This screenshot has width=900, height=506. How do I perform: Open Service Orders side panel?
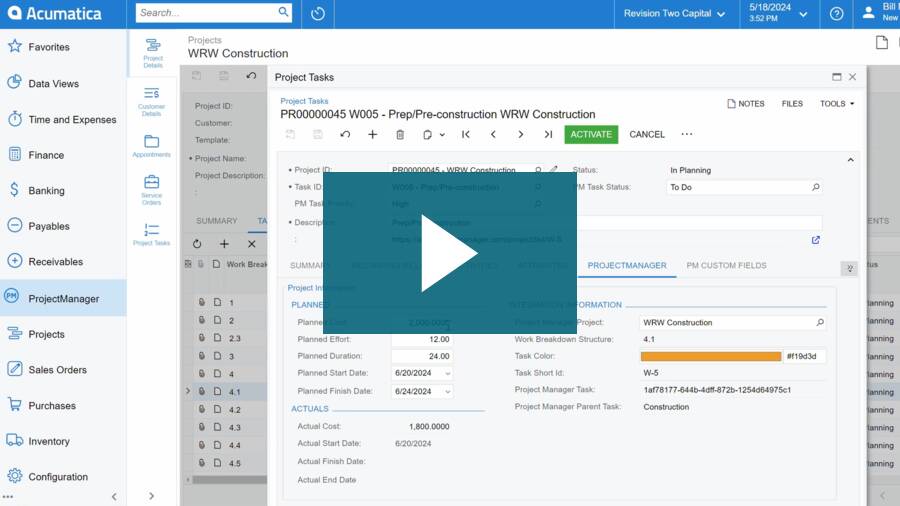coord(152,190)
